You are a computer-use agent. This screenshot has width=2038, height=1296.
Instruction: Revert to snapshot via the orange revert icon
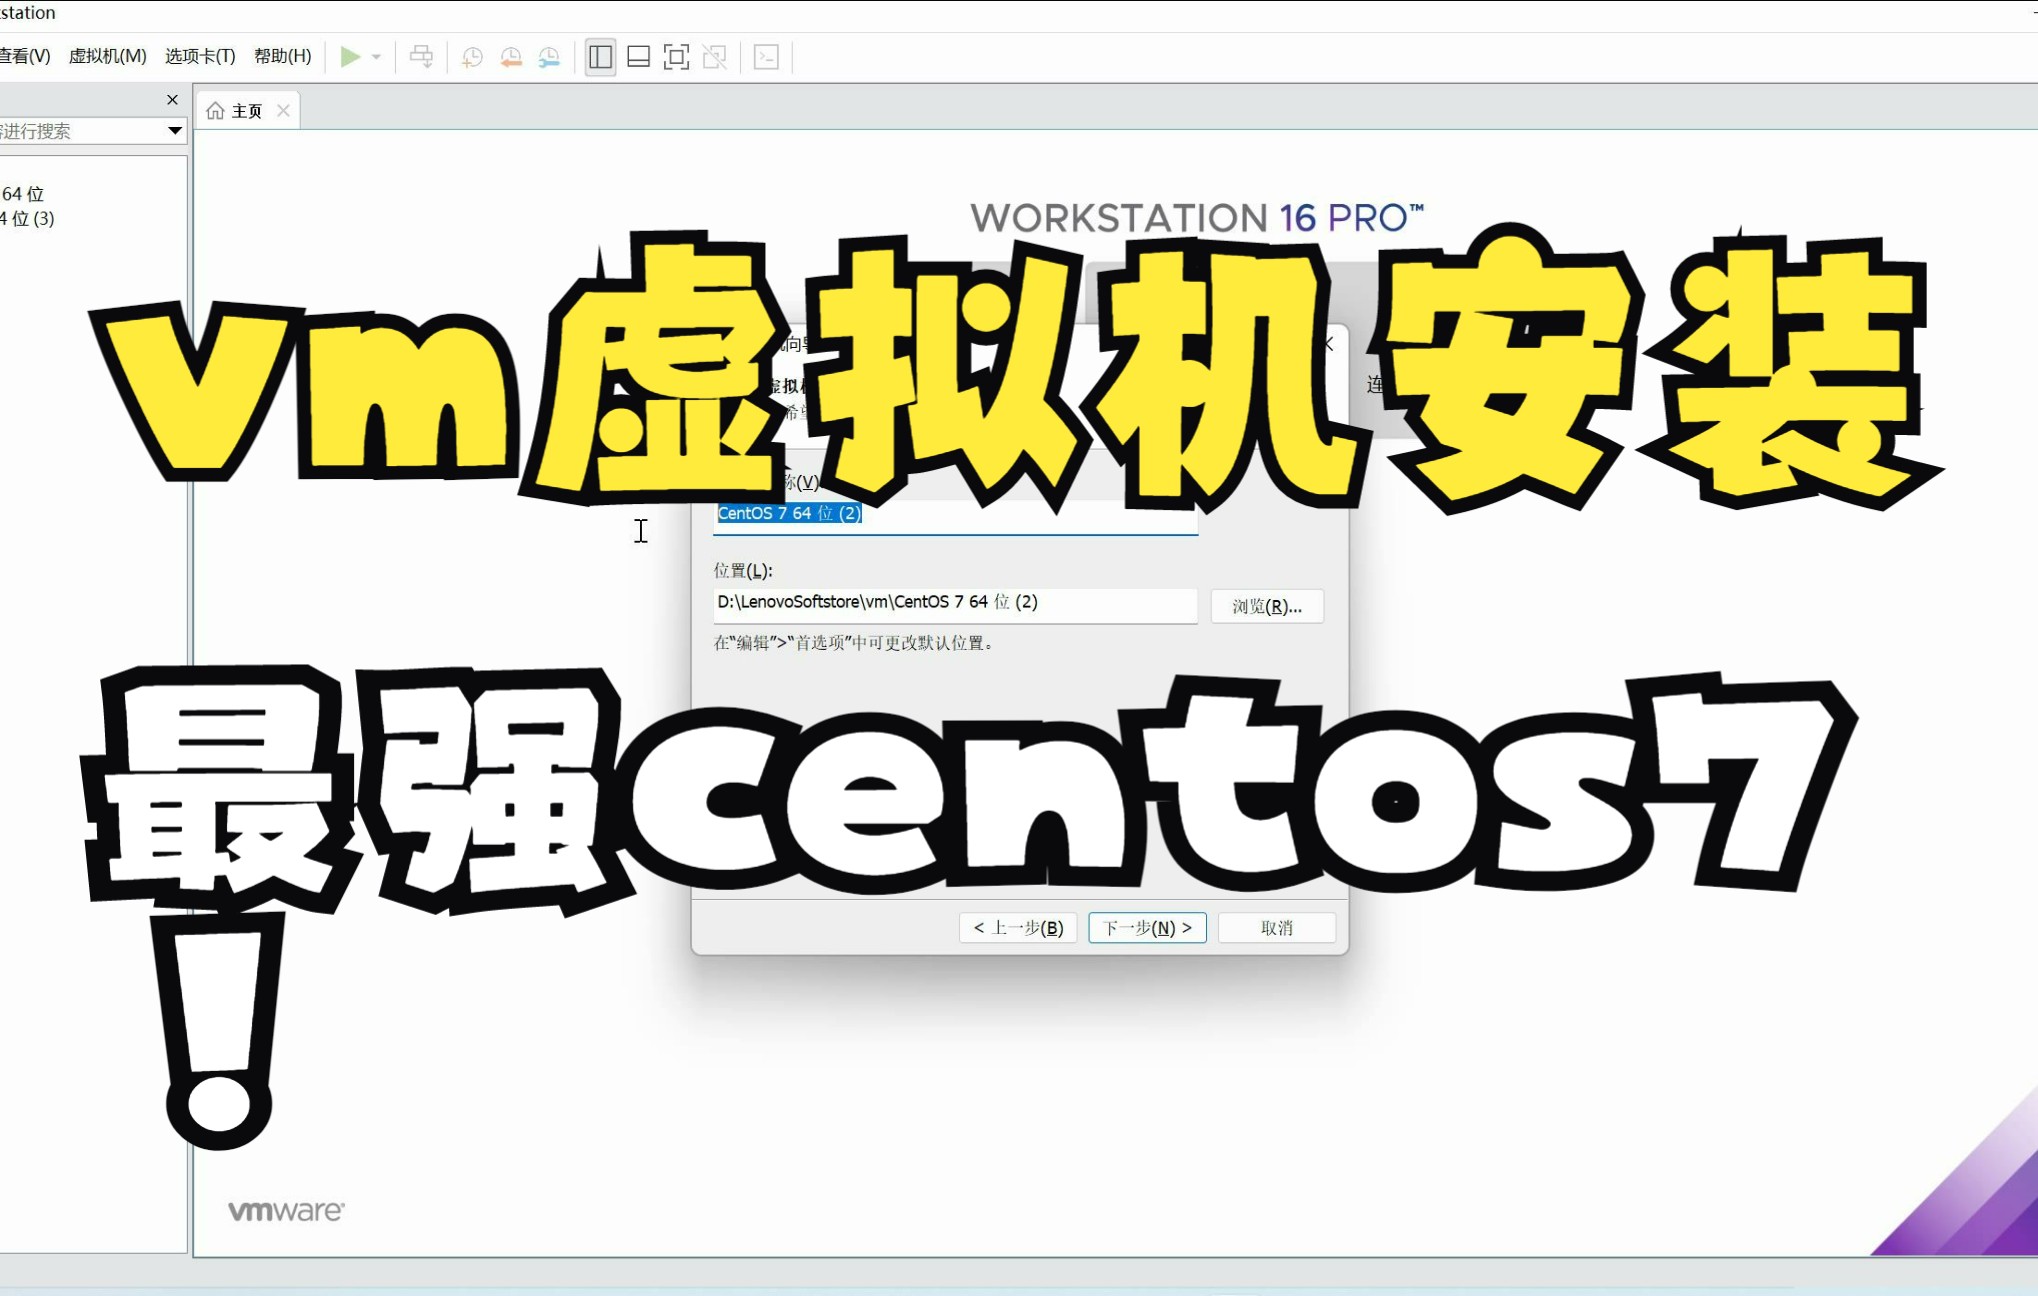coord(510,56)
